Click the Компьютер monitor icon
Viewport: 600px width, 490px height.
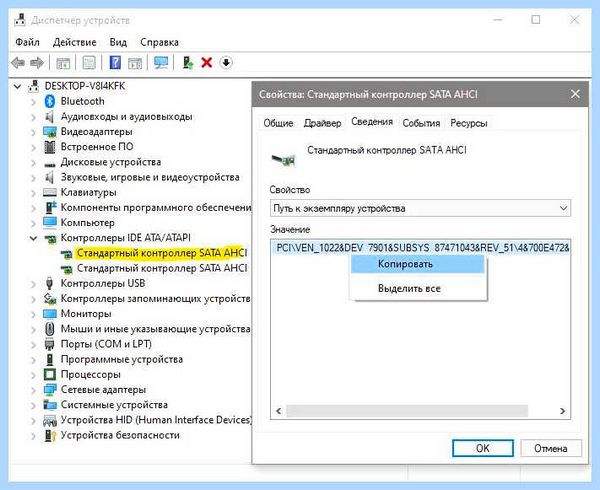coord(50,223)
